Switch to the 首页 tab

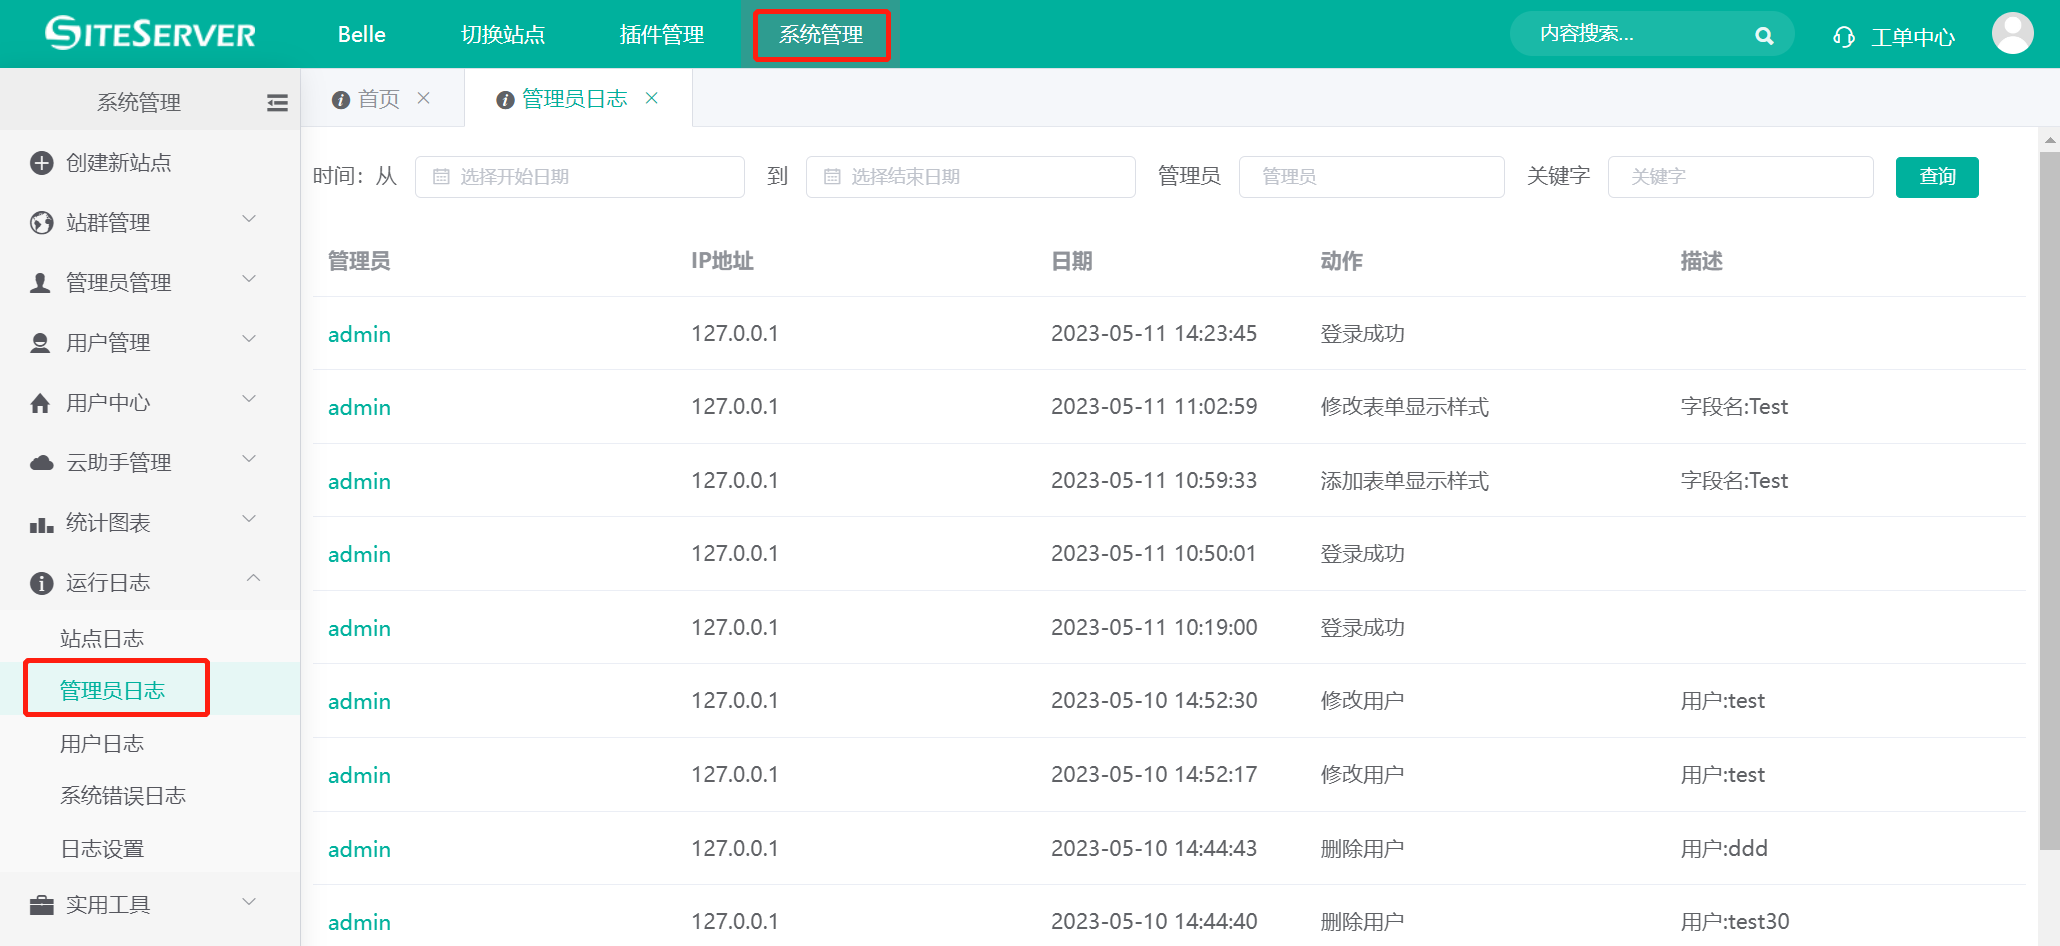click(378, 98)
